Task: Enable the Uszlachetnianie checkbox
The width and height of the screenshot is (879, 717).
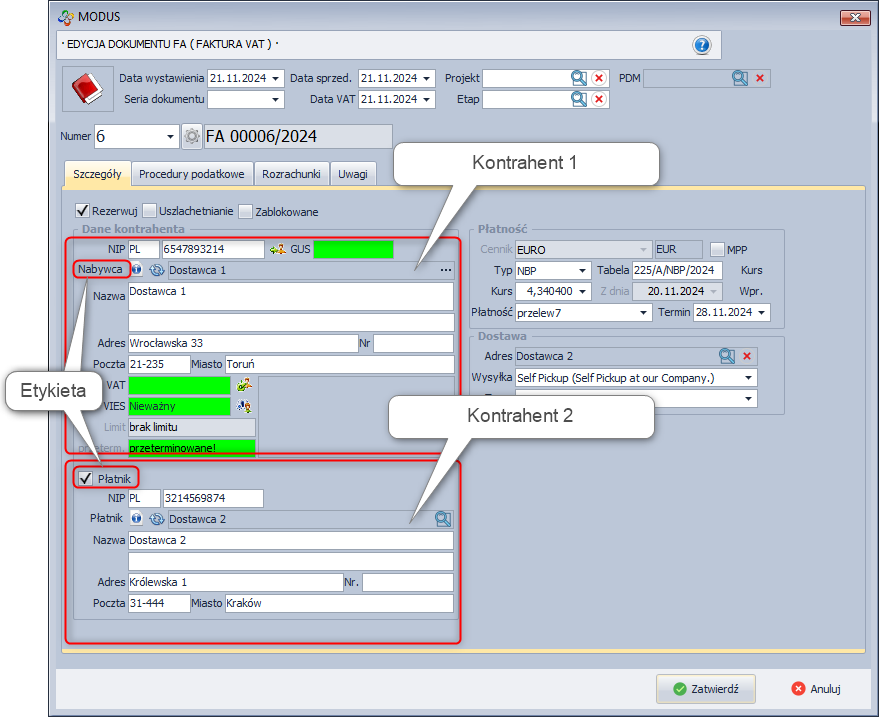Action: pos(149,211)
